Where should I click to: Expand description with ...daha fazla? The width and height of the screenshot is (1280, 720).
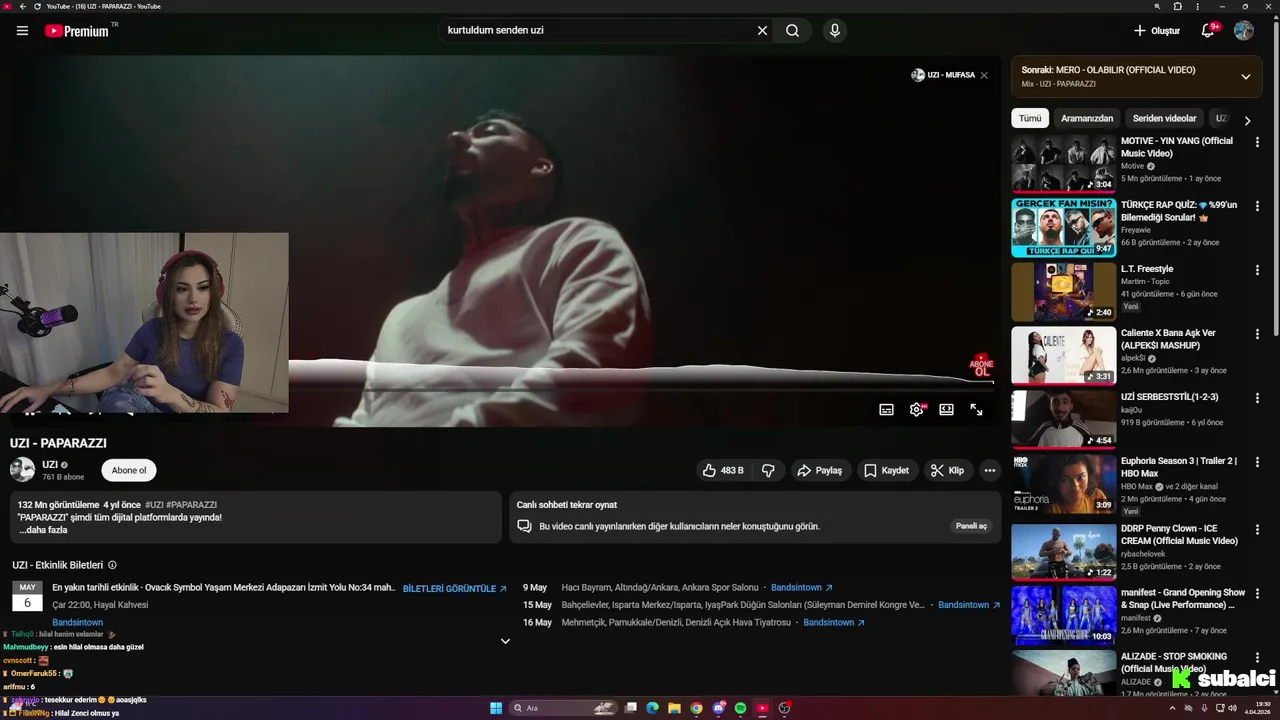pos(43,530)
